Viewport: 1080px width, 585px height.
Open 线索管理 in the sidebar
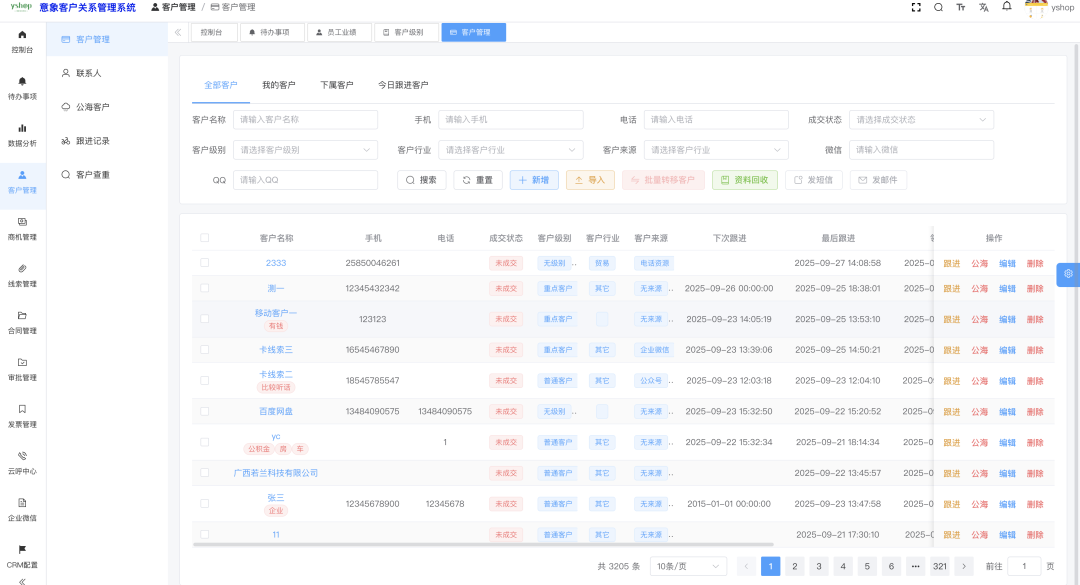pyautogui.click(x=22, y=275)
